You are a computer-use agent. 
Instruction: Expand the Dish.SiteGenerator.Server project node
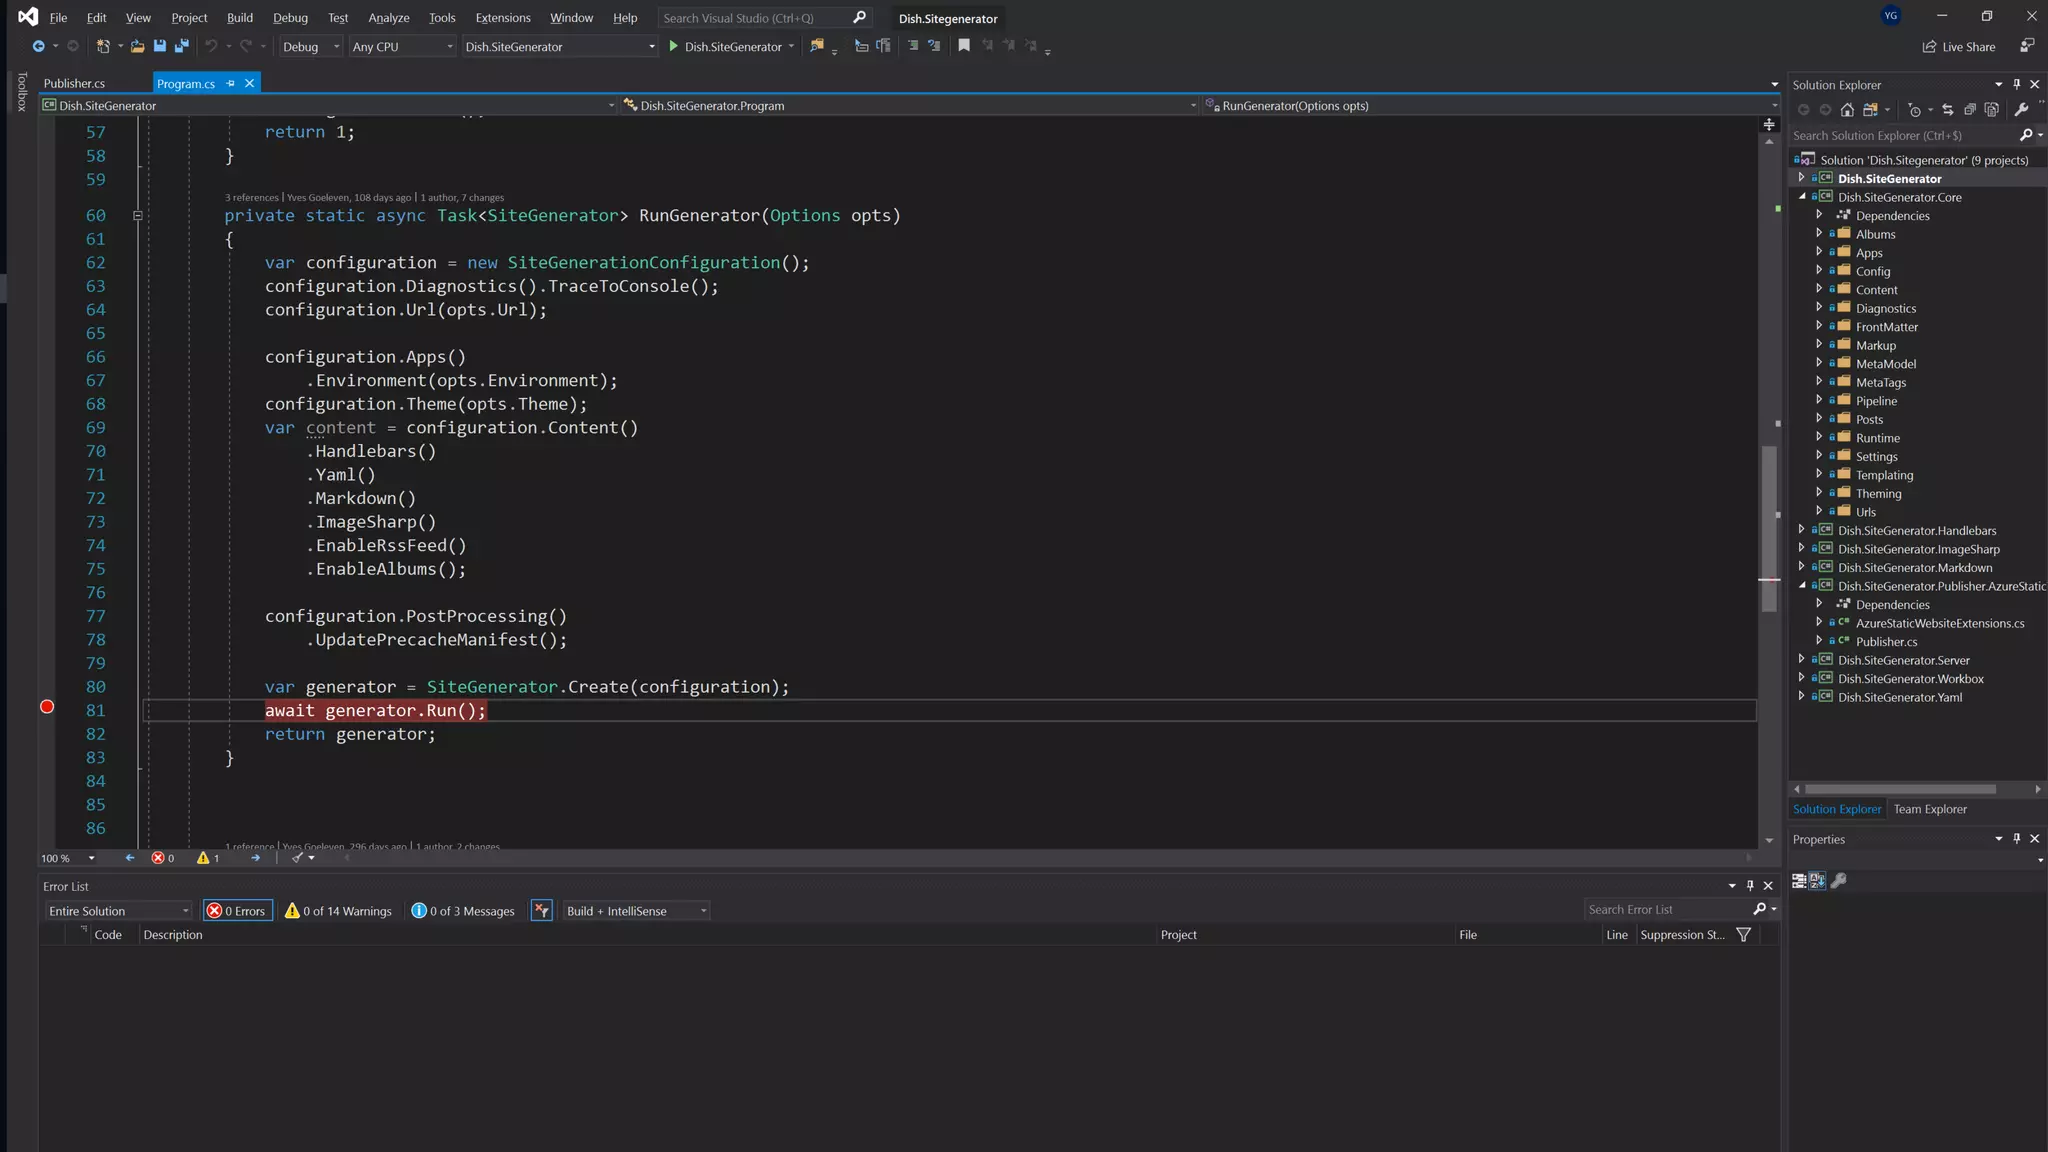pyautogui.click(x=1801, y=659)
